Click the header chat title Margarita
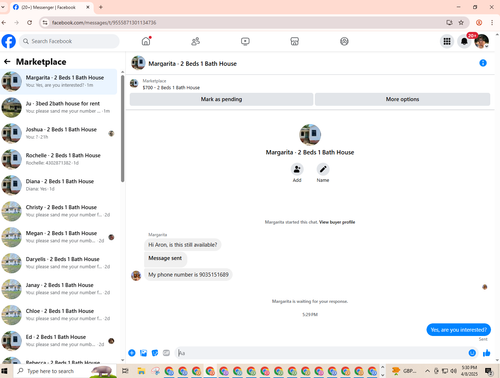 pos(192,64)
